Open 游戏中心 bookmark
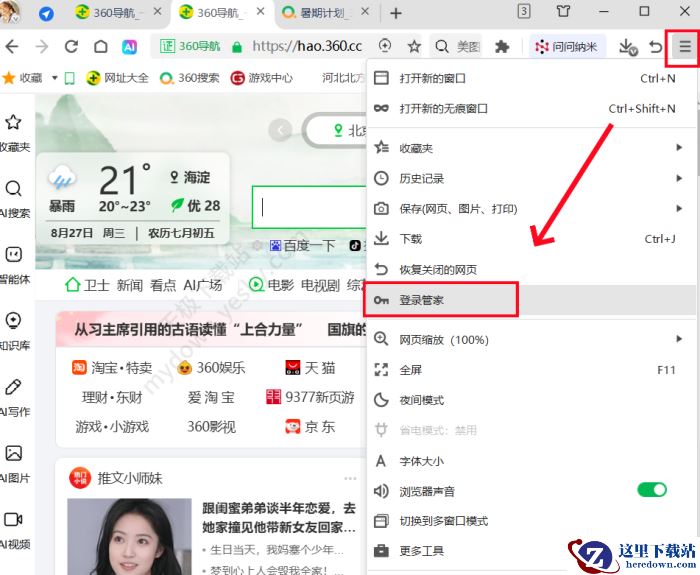The image size is (700, 575). pyautogui.click(x=262, y=78)
